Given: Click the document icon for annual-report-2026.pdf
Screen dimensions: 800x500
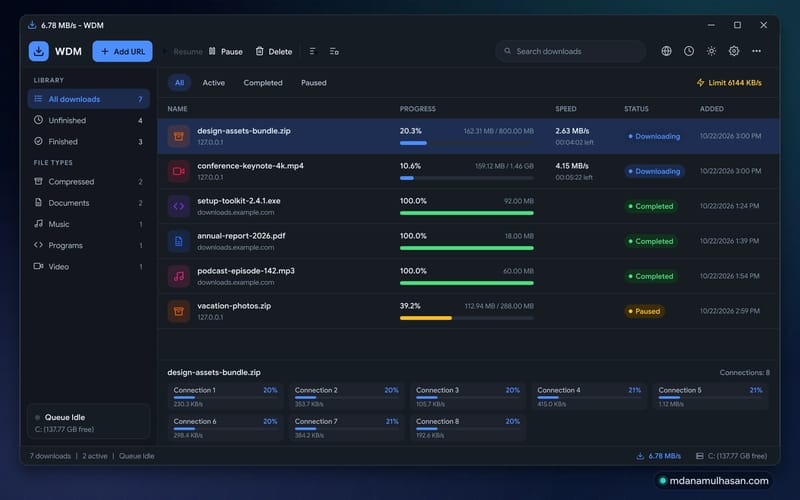Looking at the screenshot, I should pyautogui.click(x=179, y=241).
